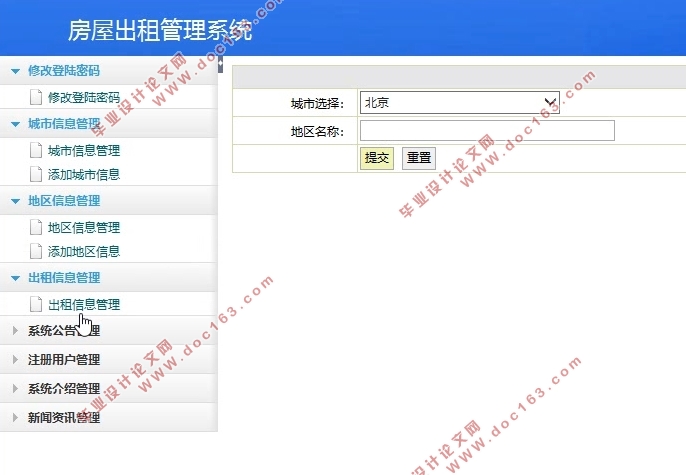Collapse the 出租信息管理 section arrow

pyautogui.click(x=15, y=278)
